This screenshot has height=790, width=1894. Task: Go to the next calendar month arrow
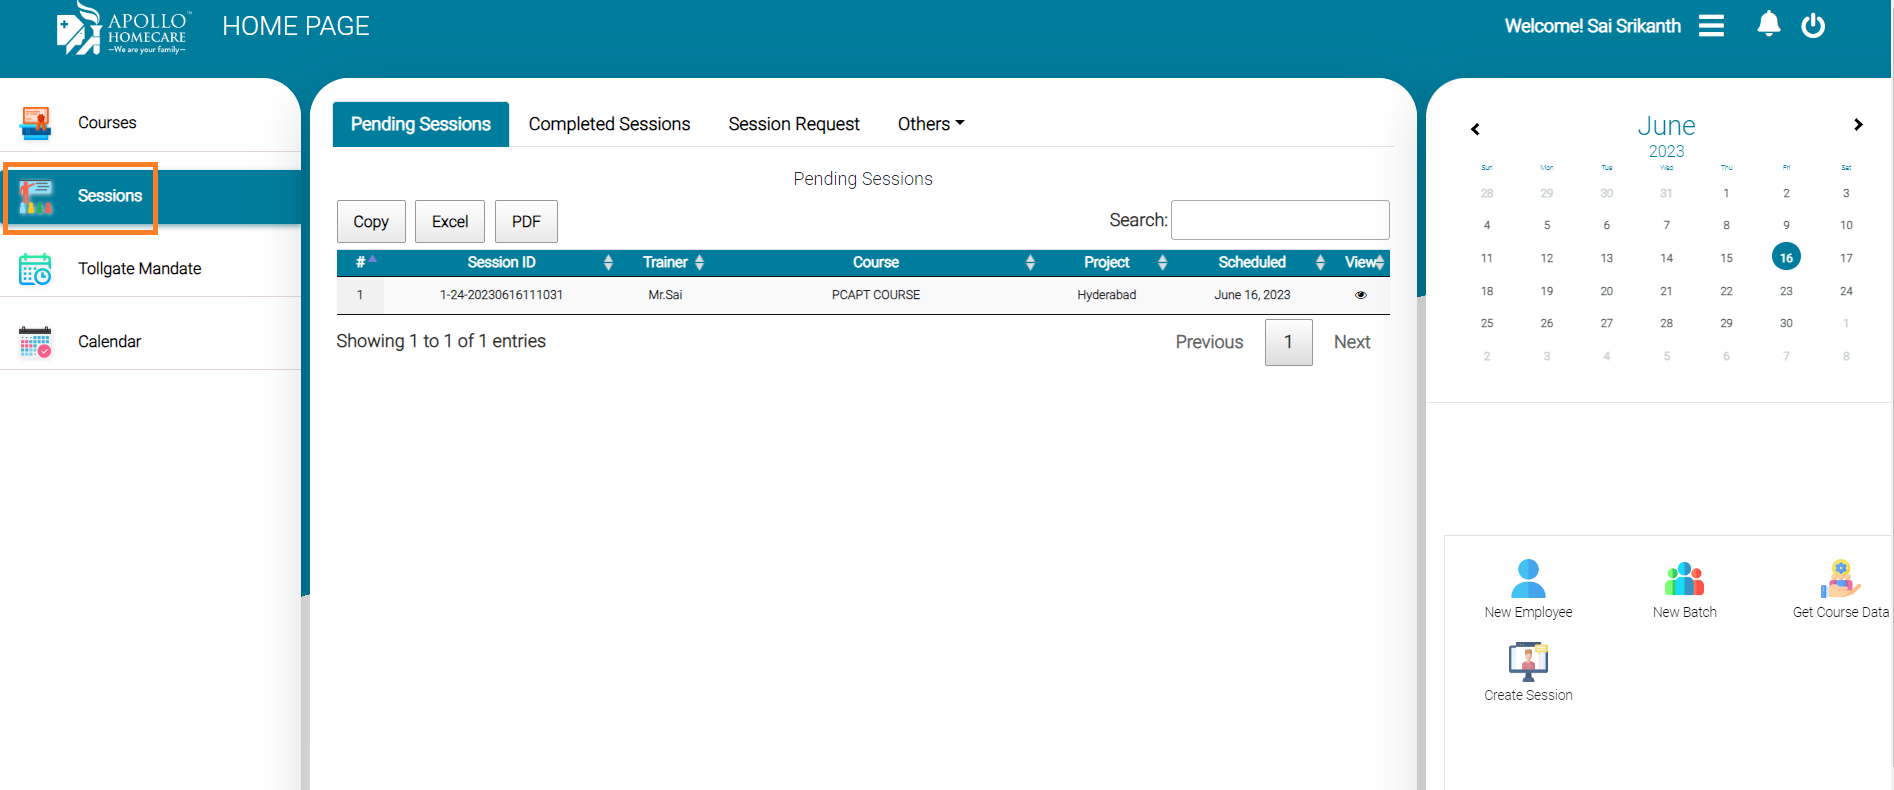1858,125
